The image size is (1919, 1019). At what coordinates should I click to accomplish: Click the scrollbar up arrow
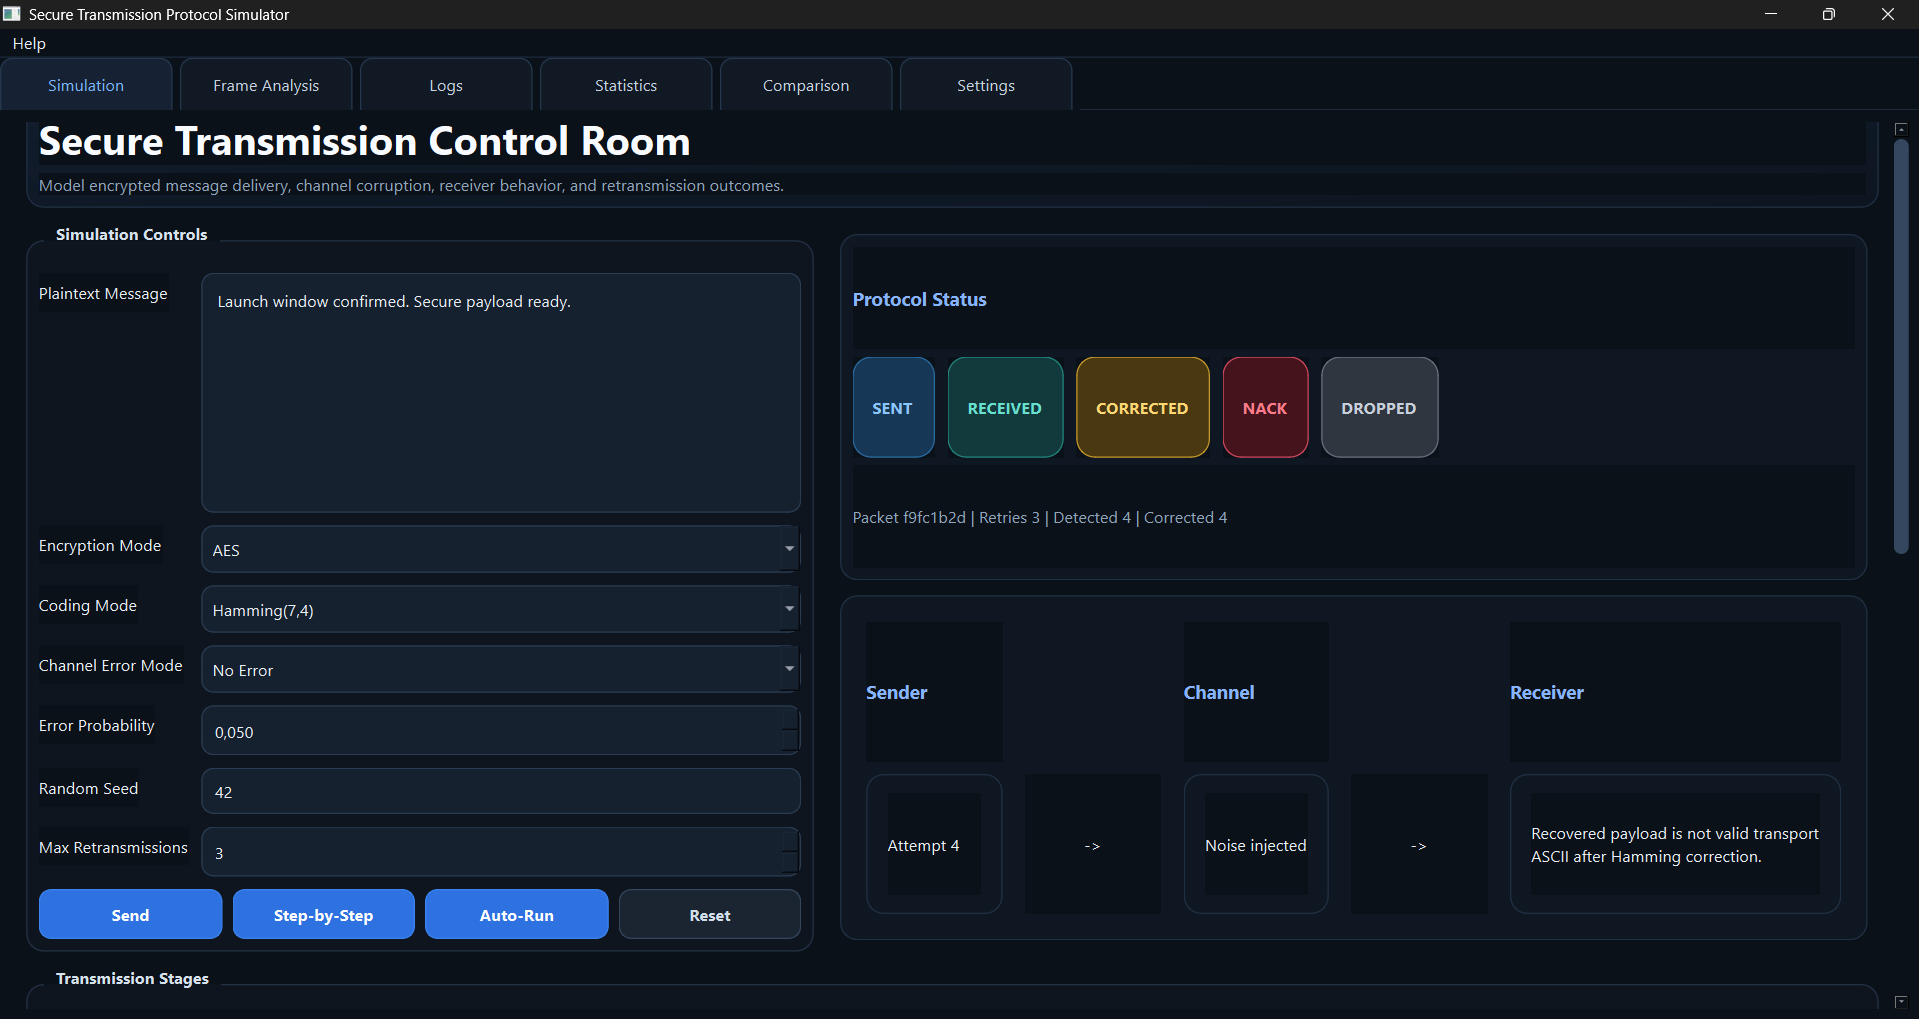tap(1901, 129)
